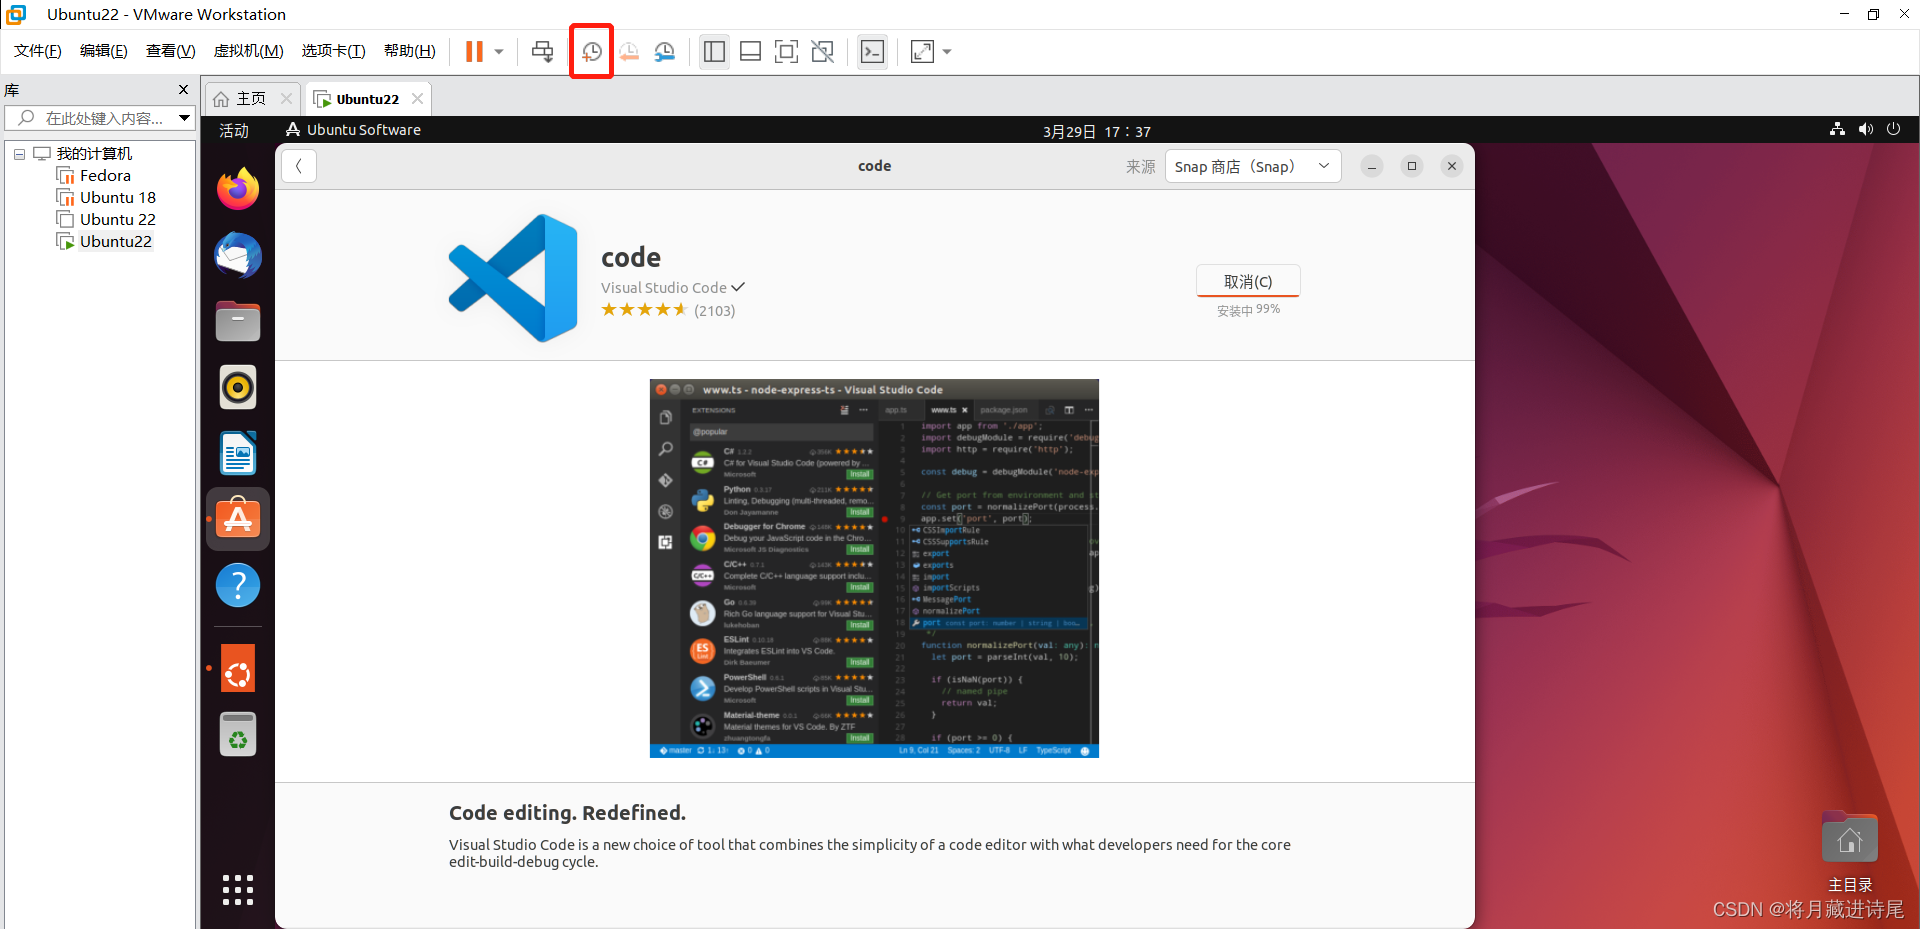This screenshot has height=929, width=1920.
Task: Pause the virtual machine
Action: [474, 51]
